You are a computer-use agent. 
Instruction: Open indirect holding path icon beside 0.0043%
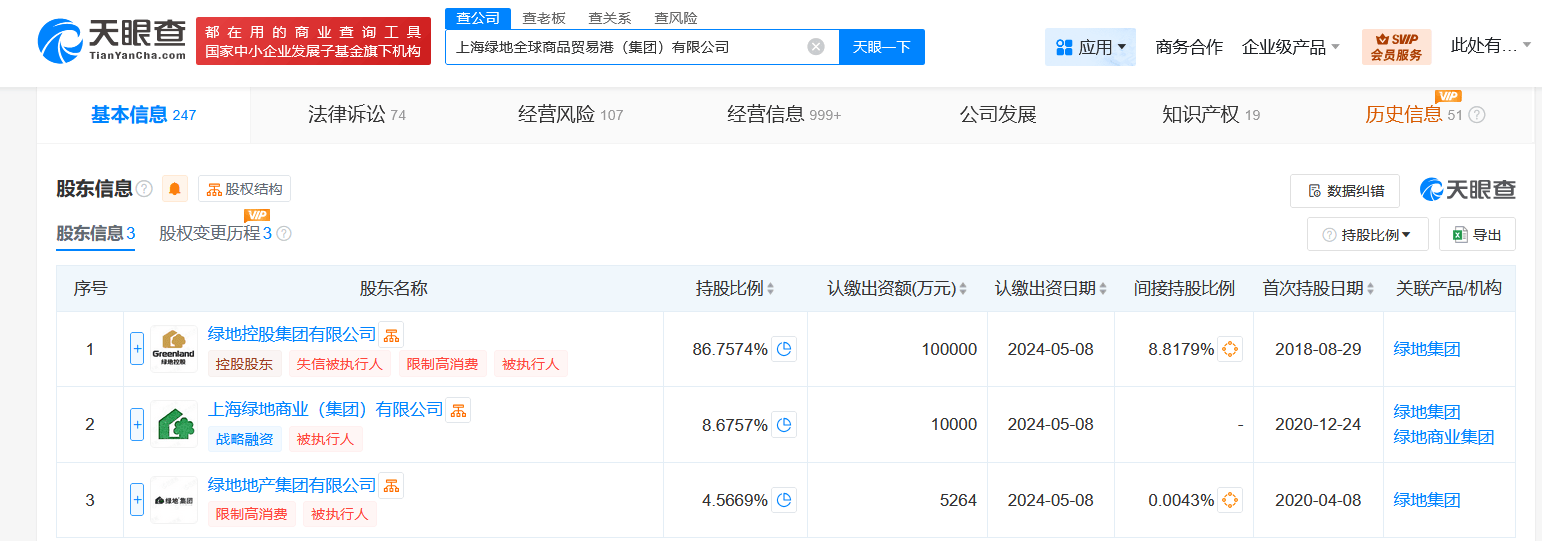point(1230,500)
